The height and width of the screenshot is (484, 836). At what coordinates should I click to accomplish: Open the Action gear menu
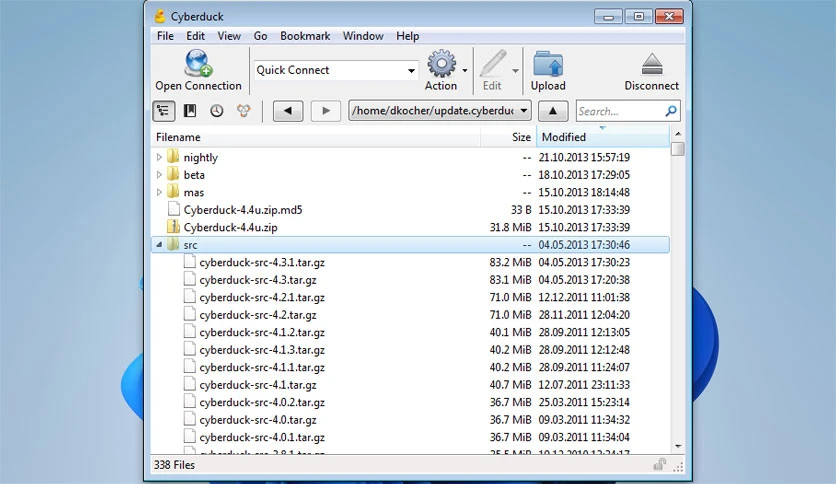441,64
